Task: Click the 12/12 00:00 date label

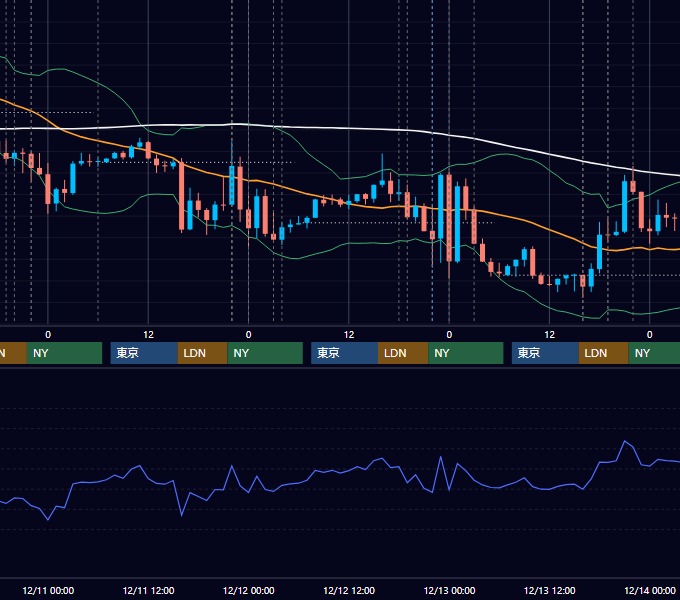Action: pos(248,590)
